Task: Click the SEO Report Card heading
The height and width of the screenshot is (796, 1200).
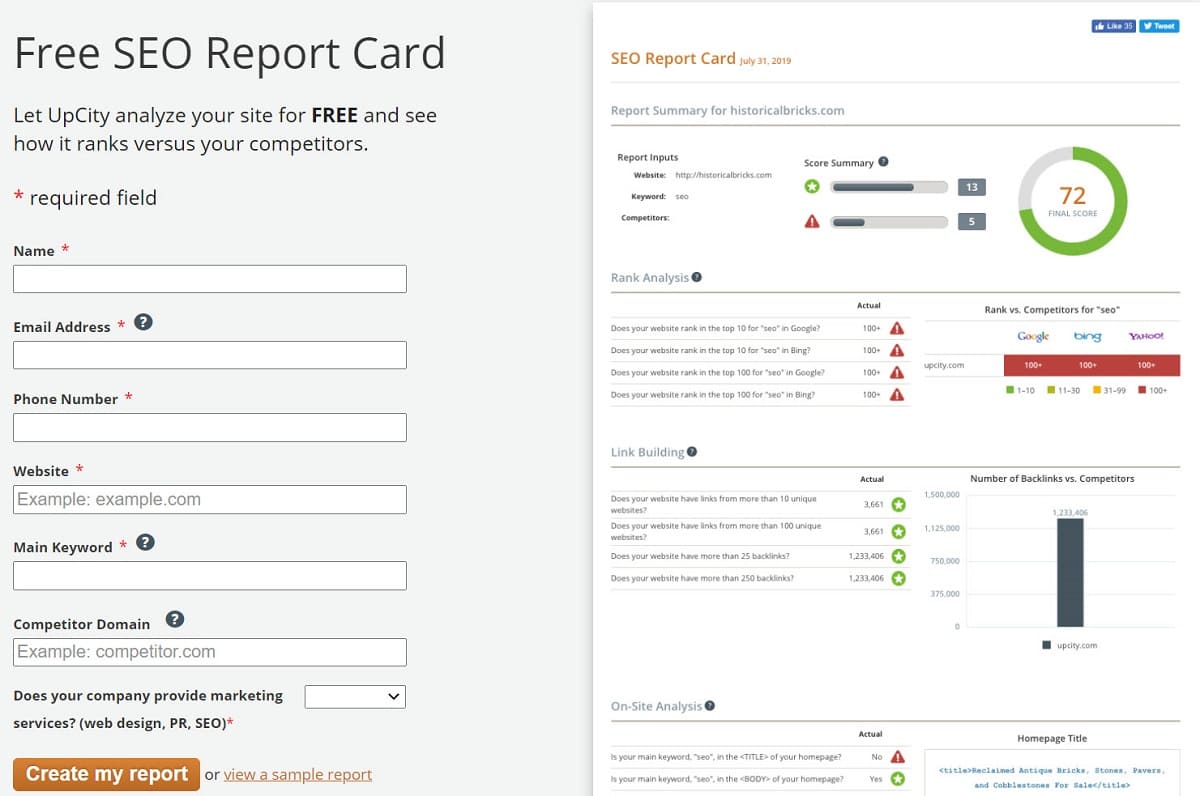Action: [x=673, y=59]
